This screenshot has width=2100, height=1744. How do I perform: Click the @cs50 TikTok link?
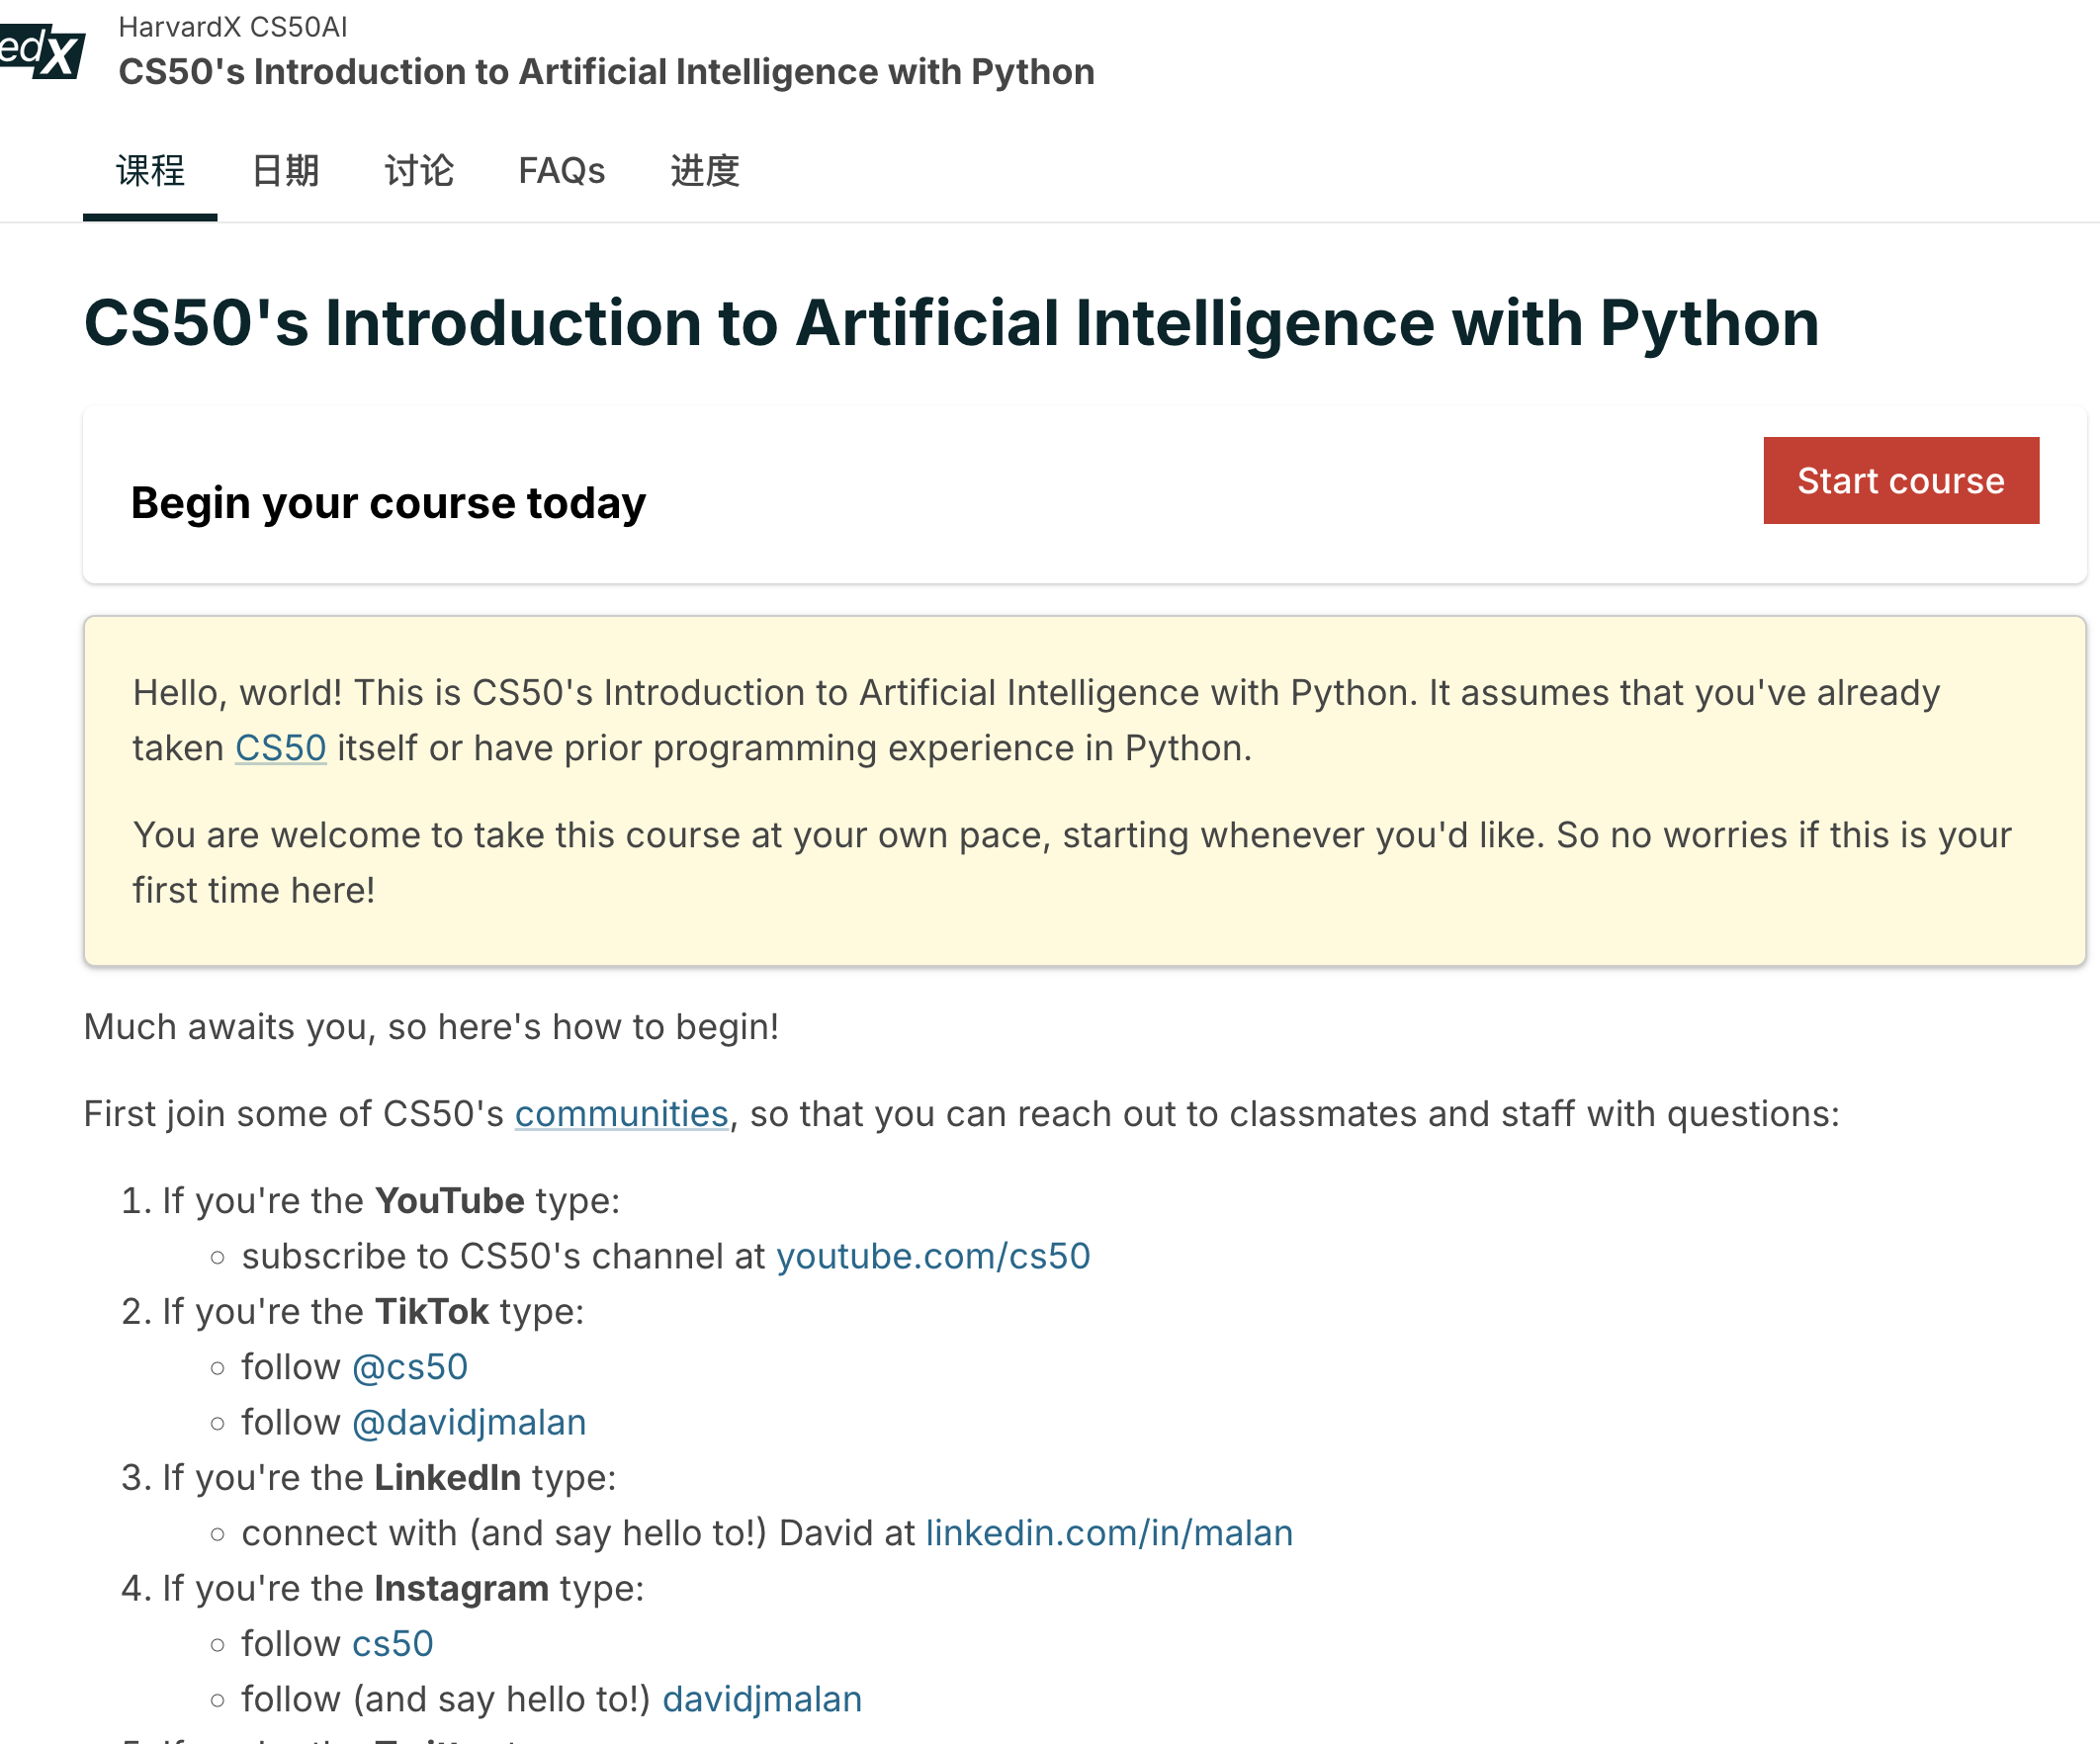410,1367
